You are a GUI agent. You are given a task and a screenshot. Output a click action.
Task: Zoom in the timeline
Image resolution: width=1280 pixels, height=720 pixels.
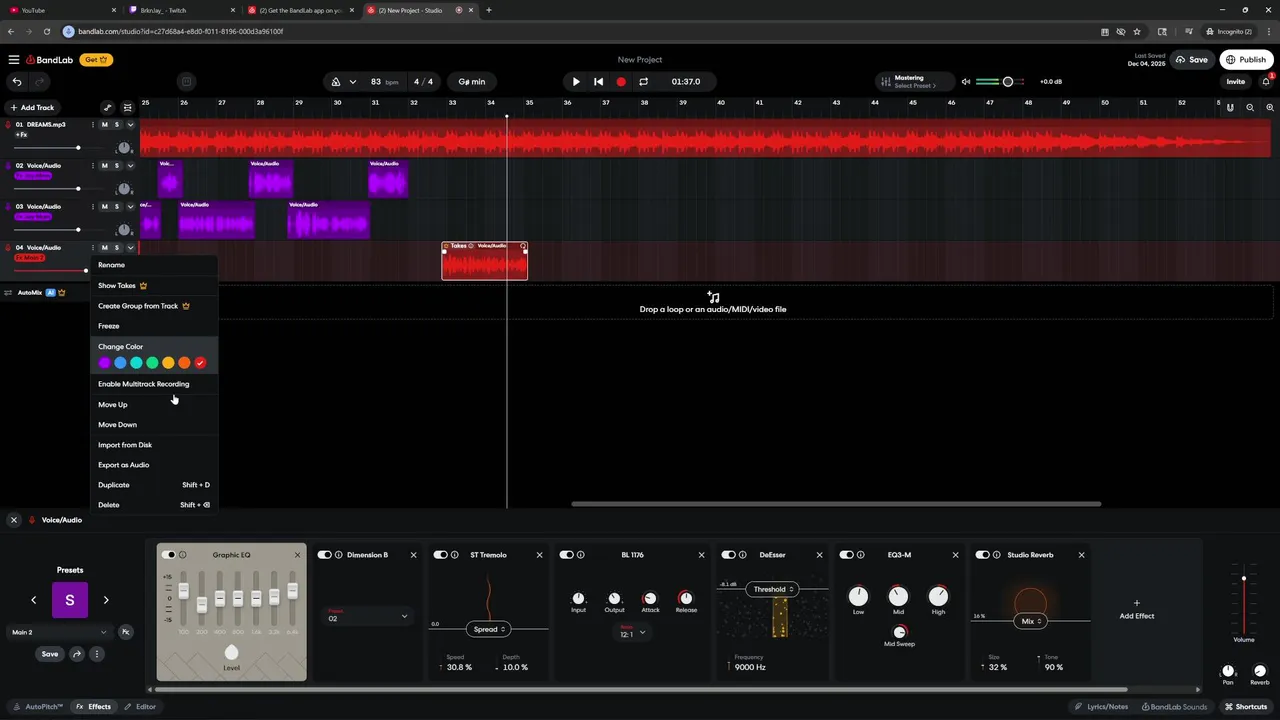pos(1270,107)
